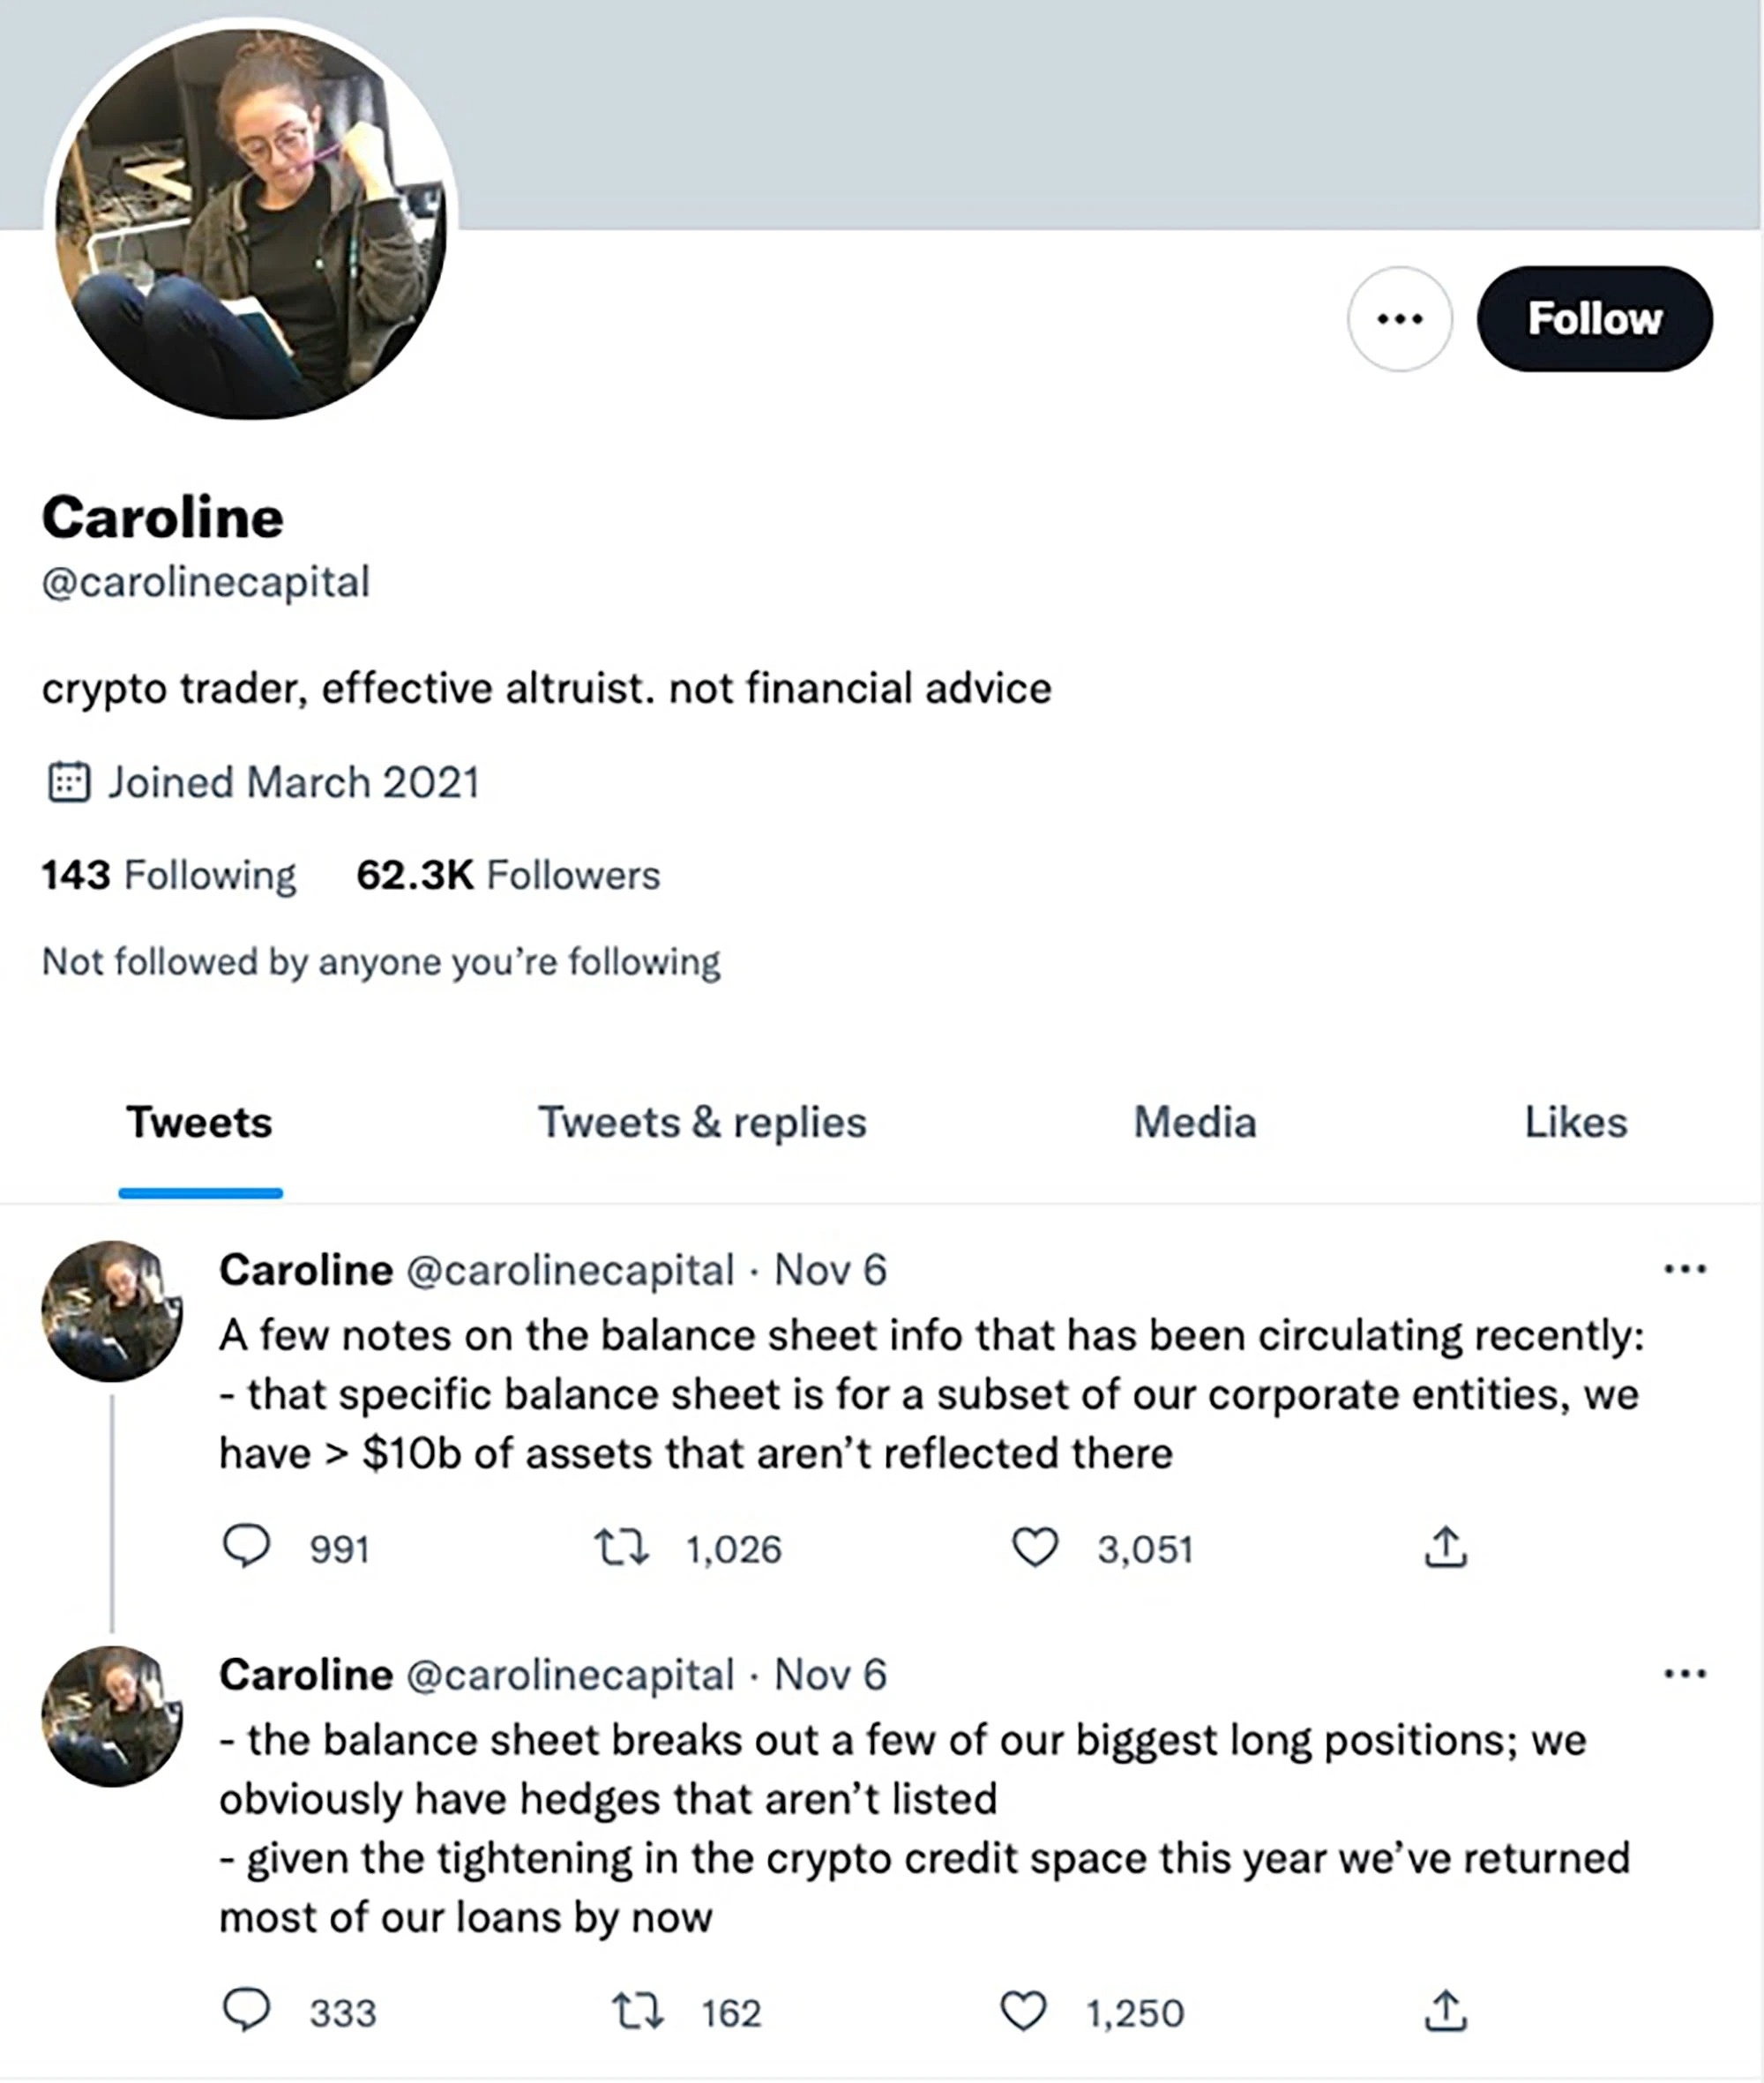The height and width of the screenshot is (2083, 1764).
Task: Click the reply icon on first tweet
Action: (246, 1547)
